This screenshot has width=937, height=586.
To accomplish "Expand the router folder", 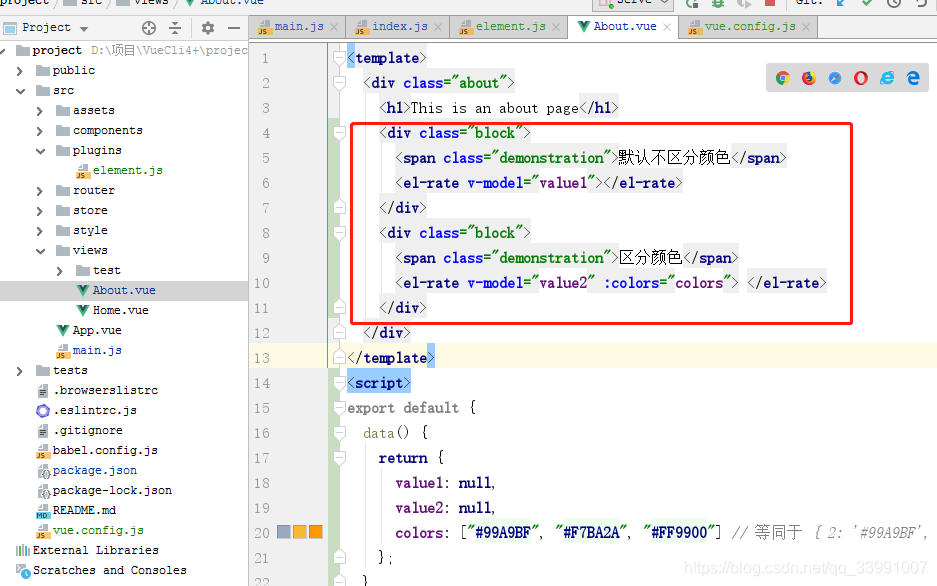I will coord(39,191).
